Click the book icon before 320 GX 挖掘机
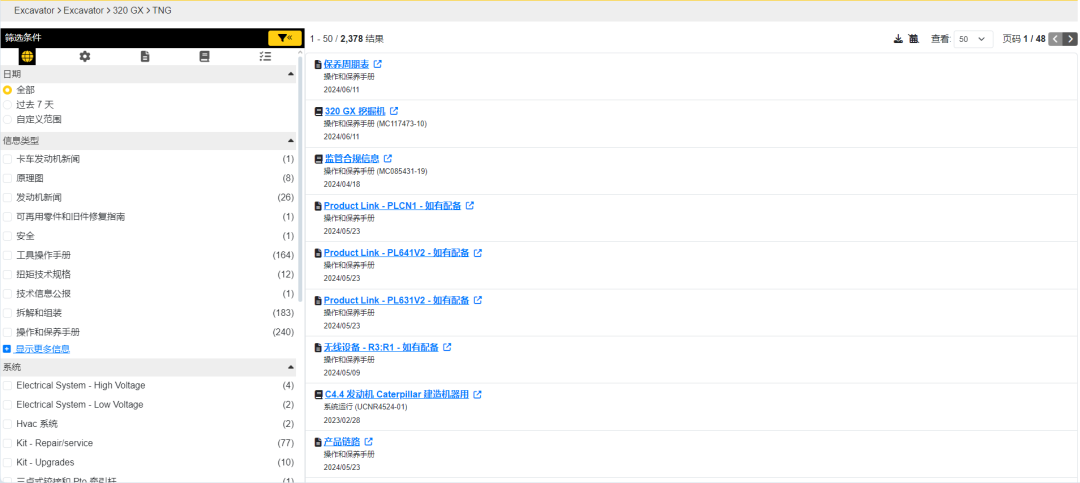The width and height of the screenshot is (1080, 483). tap(319, 112)
